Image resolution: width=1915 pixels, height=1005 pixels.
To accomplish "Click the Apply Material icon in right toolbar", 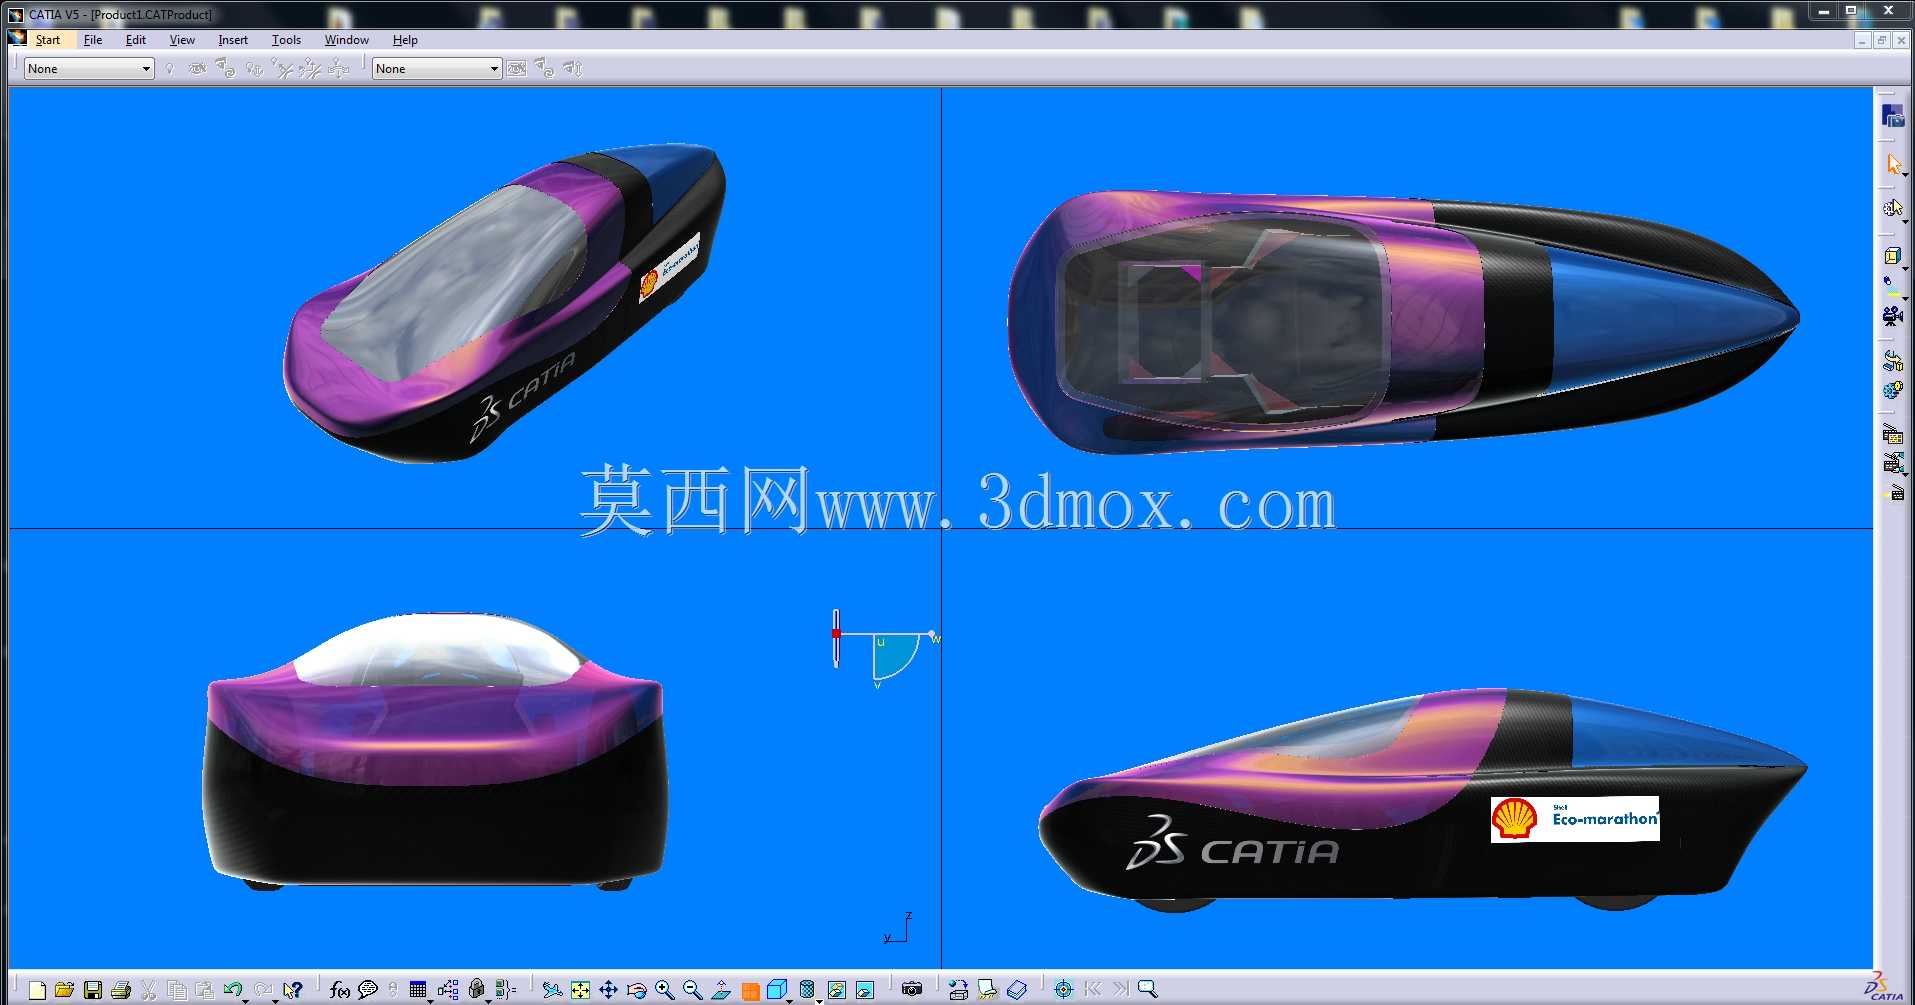I will click(1892, 361).
